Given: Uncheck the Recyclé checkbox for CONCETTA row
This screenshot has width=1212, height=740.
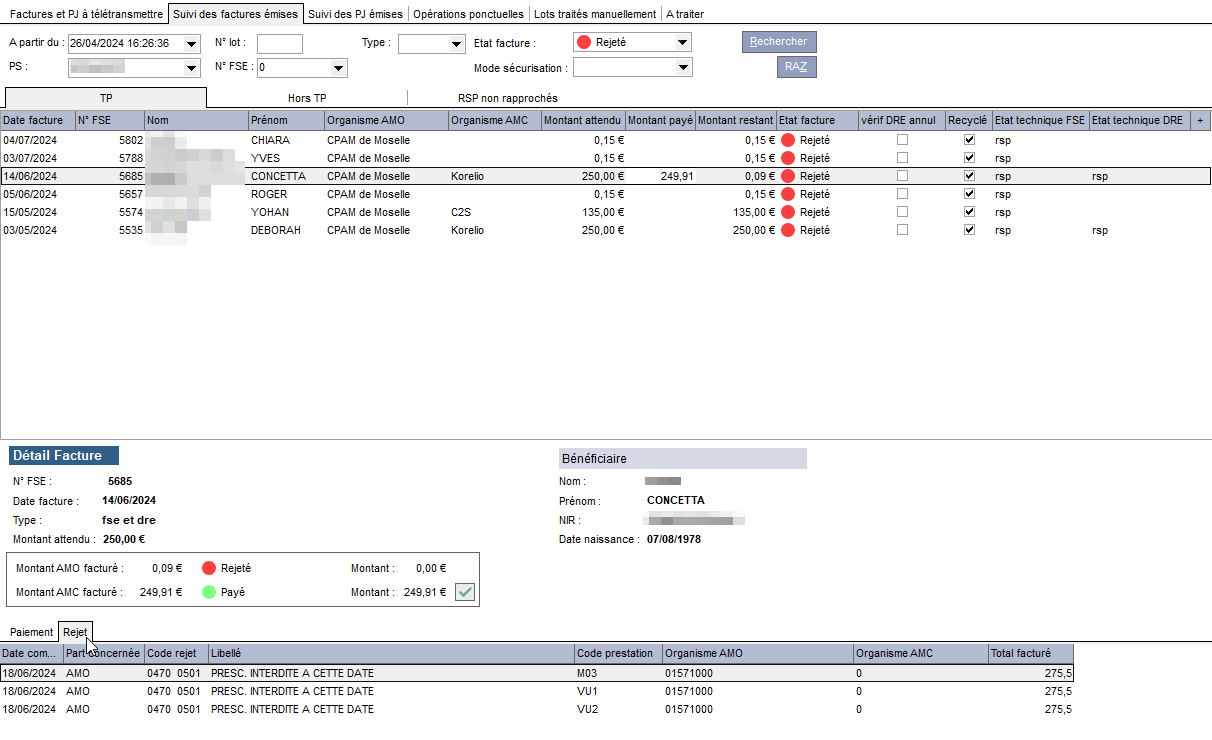Looking at the screenshot, I should (969, 176).
